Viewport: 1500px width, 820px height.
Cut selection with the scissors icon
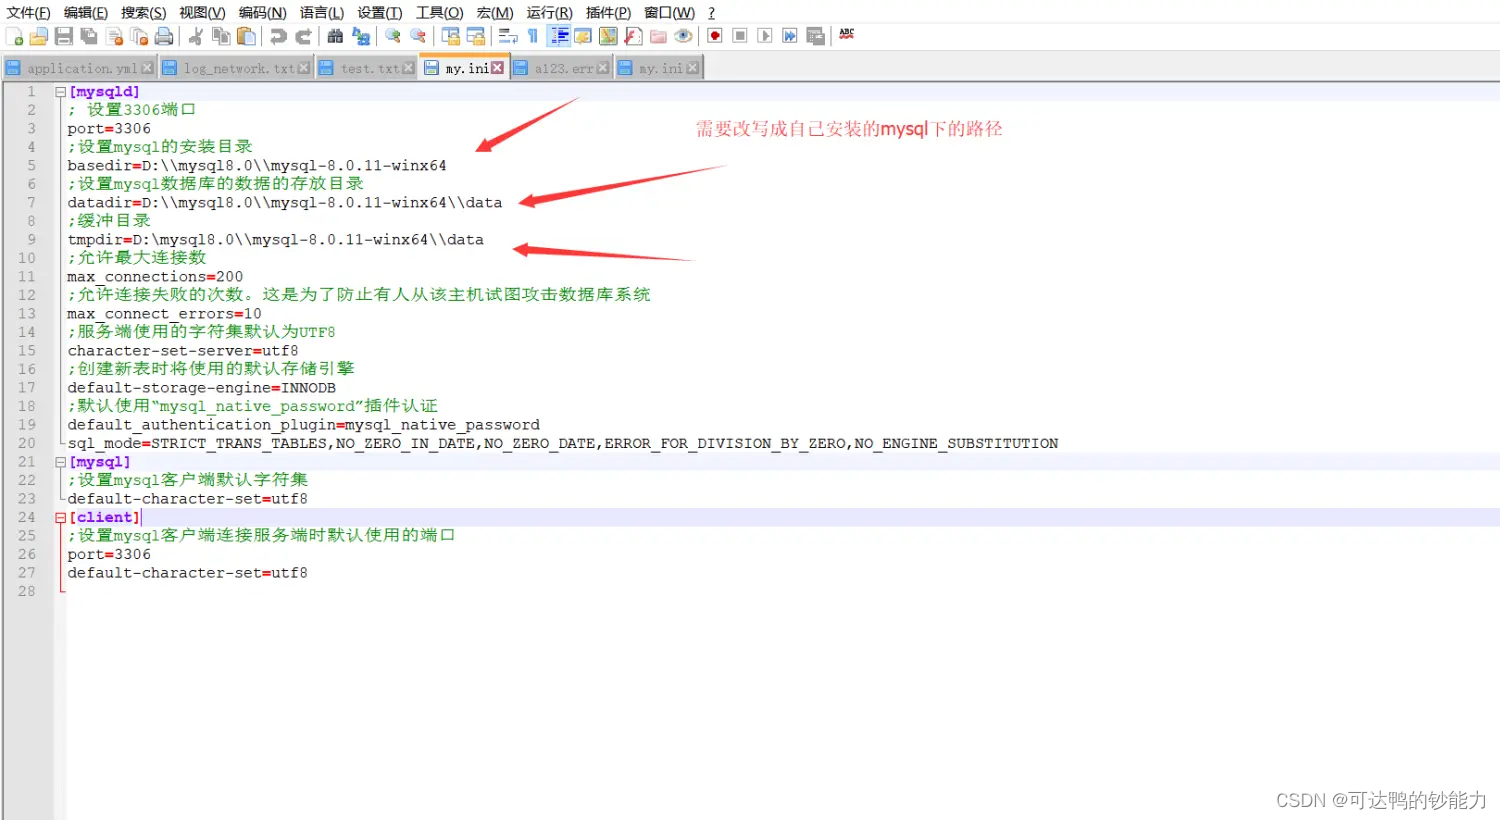[x=196, y=36]
